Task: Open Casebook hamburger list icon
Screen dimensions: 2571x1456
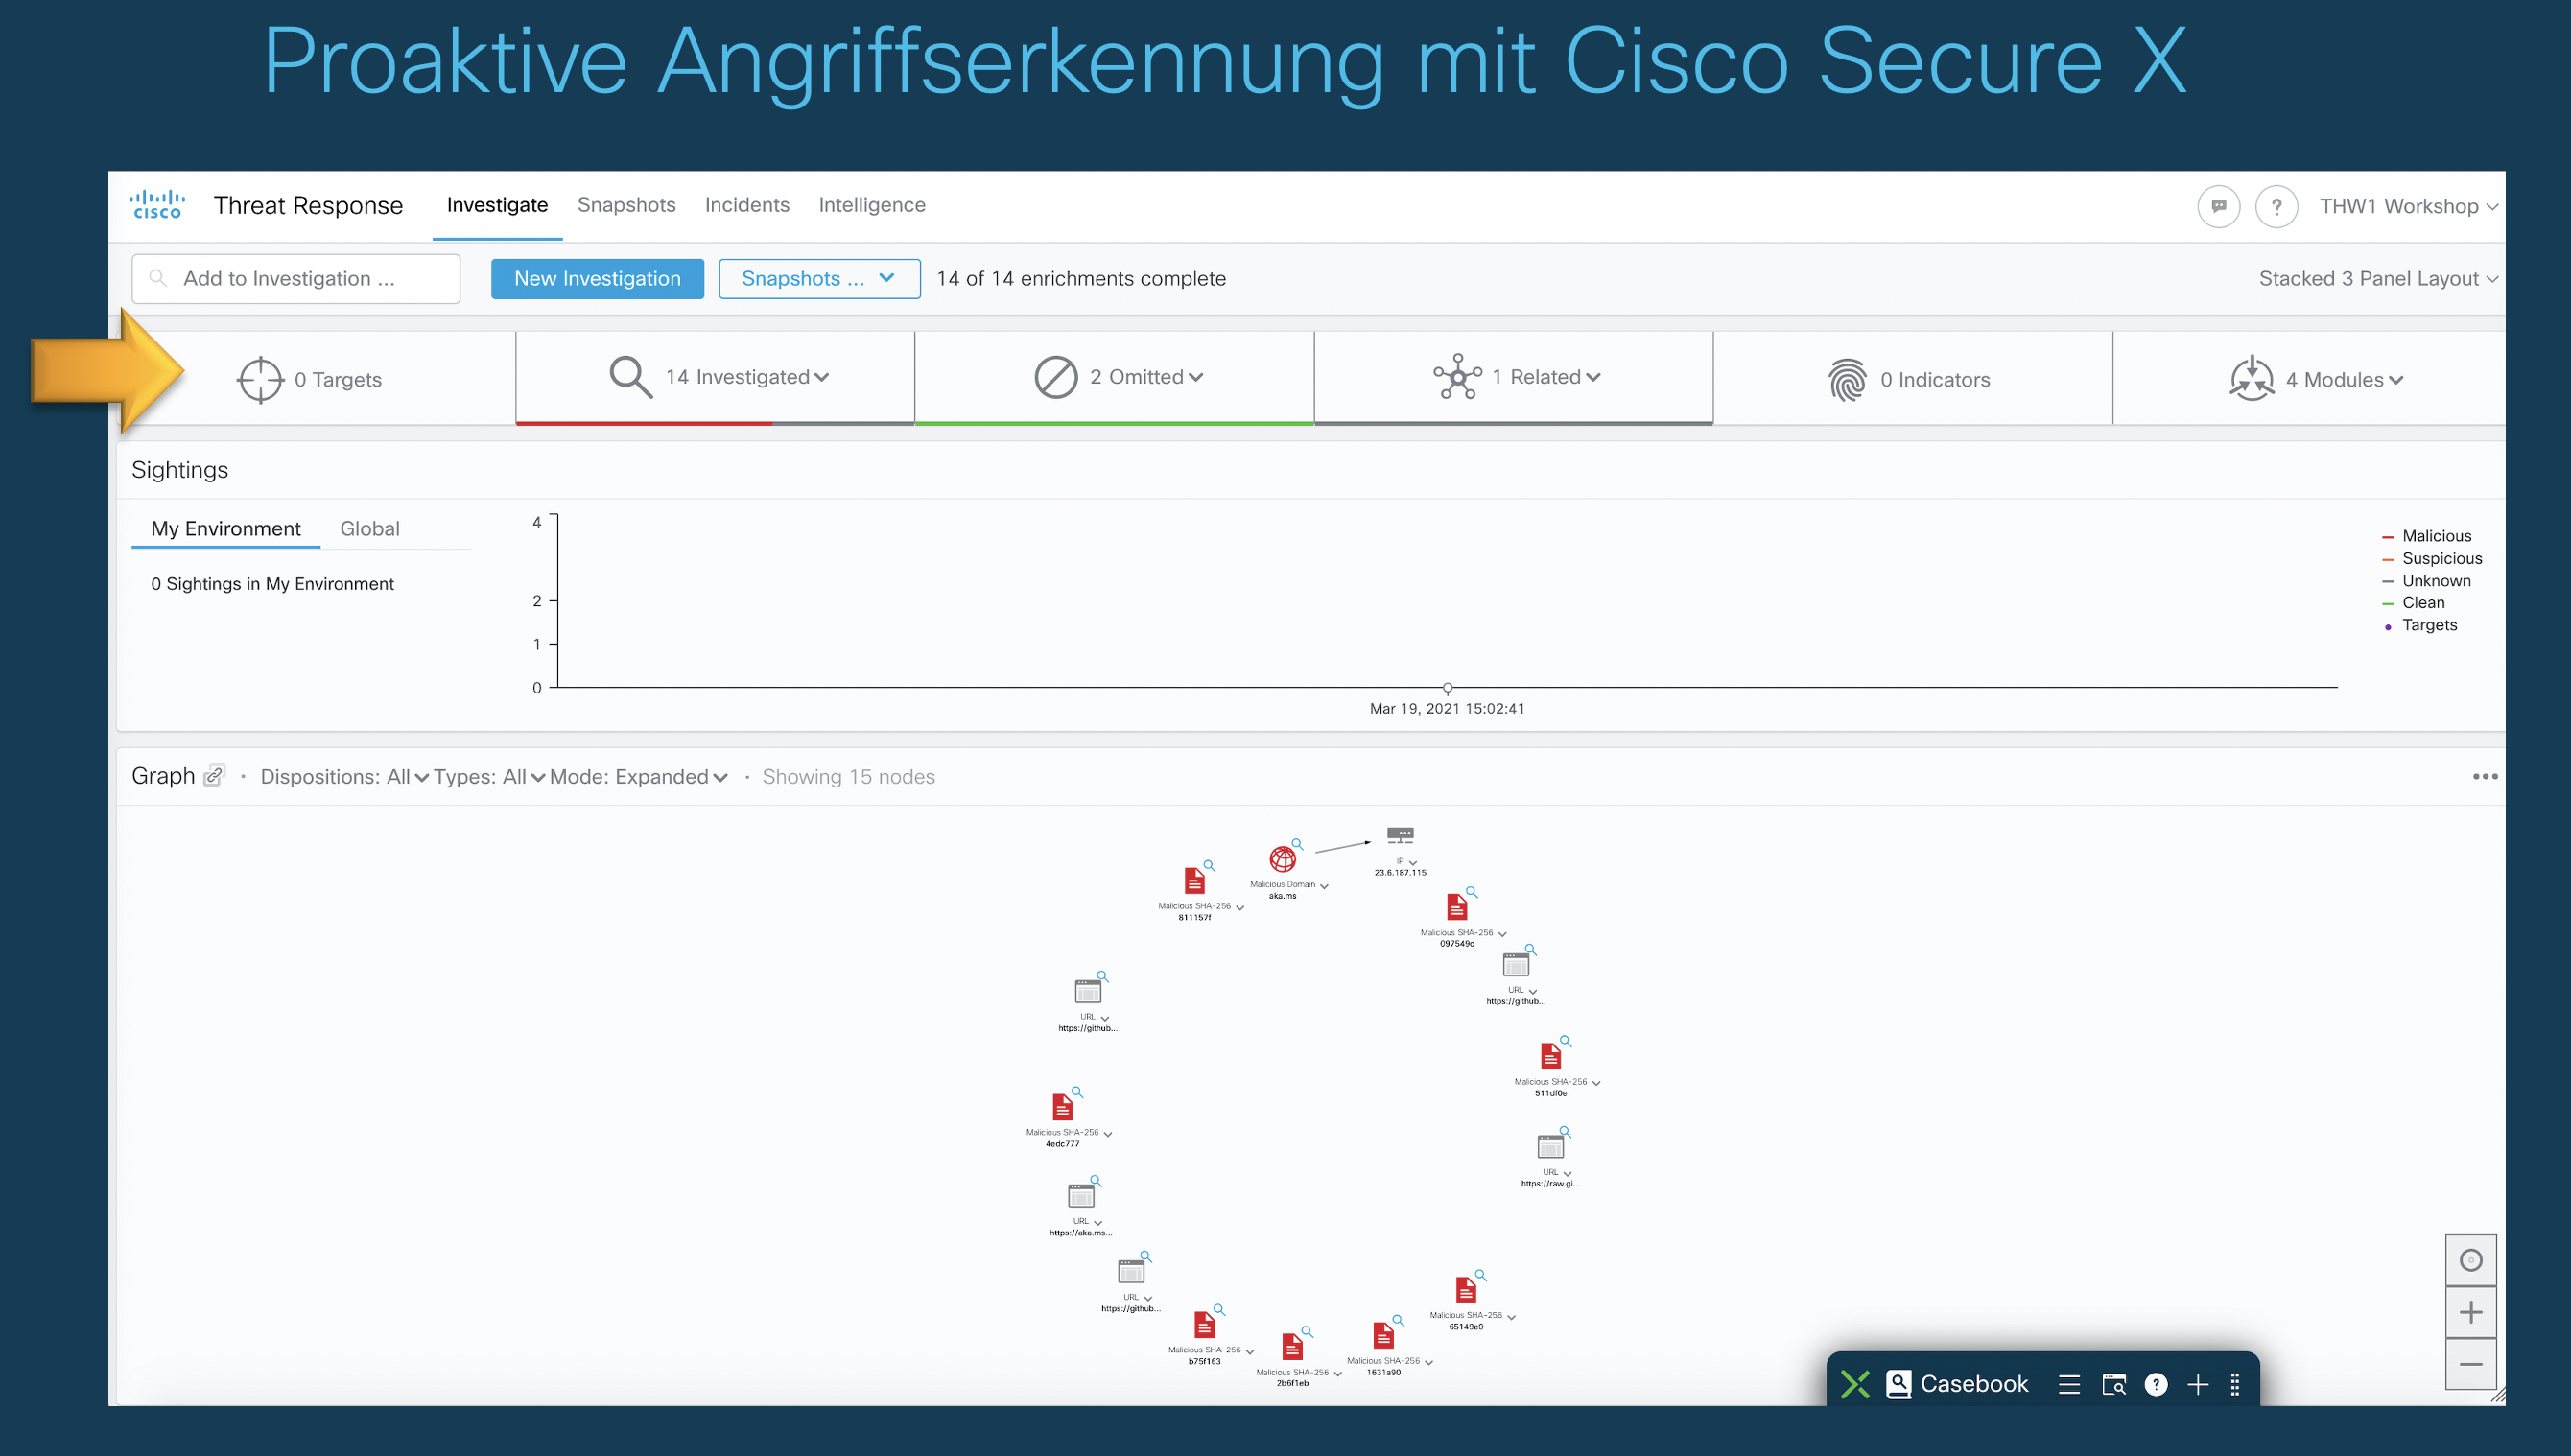Action: point(2069,1384)
